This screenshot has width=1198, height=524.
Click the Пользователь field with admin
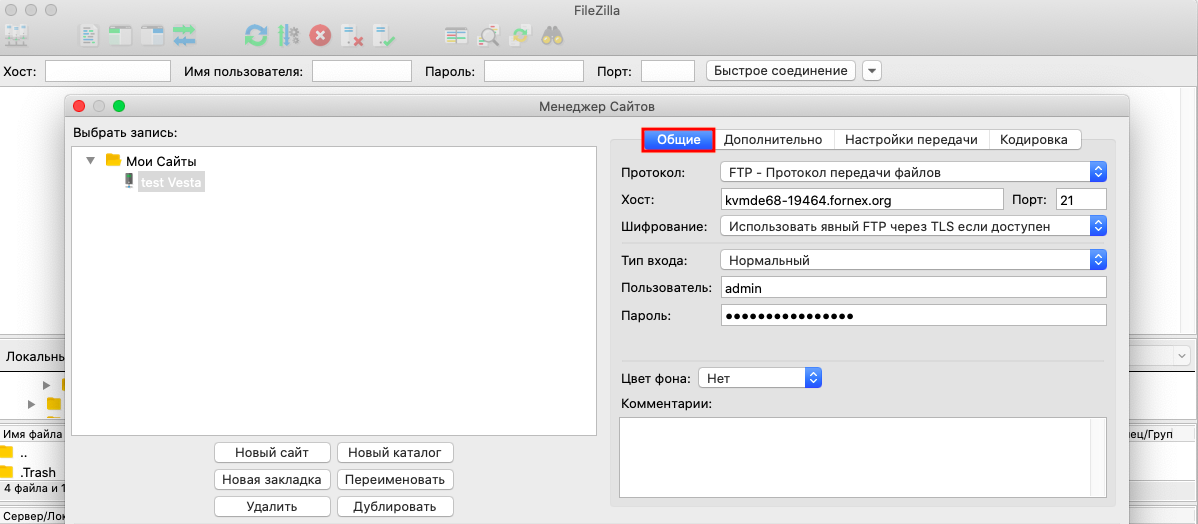(x=913, y=288)
